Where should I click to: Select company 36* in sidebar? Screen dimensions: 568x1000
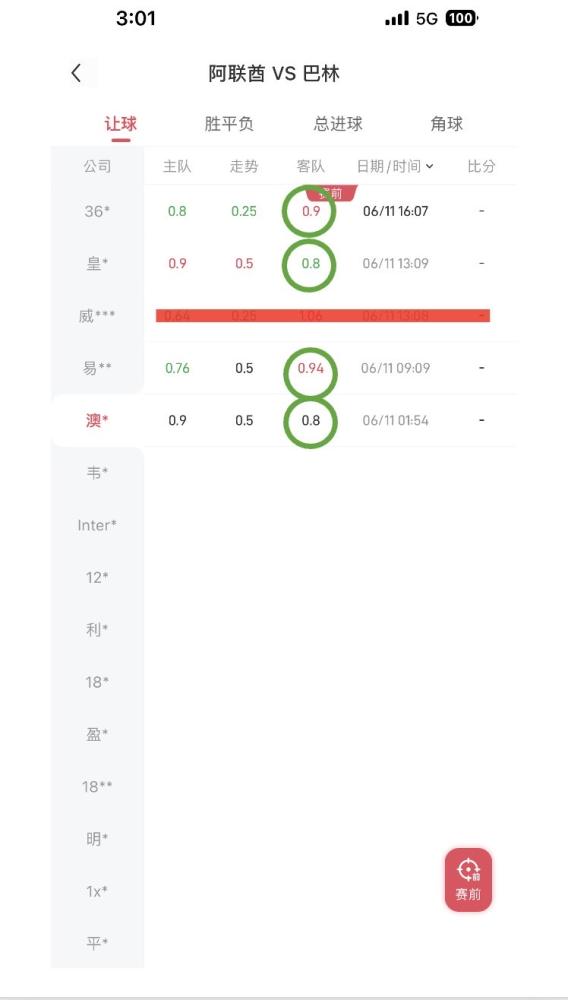97,211
